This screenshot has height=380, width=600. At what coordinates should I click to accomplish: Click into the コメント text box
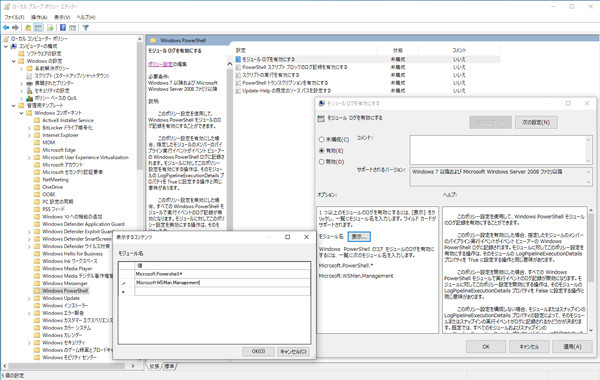click(497, 150)
